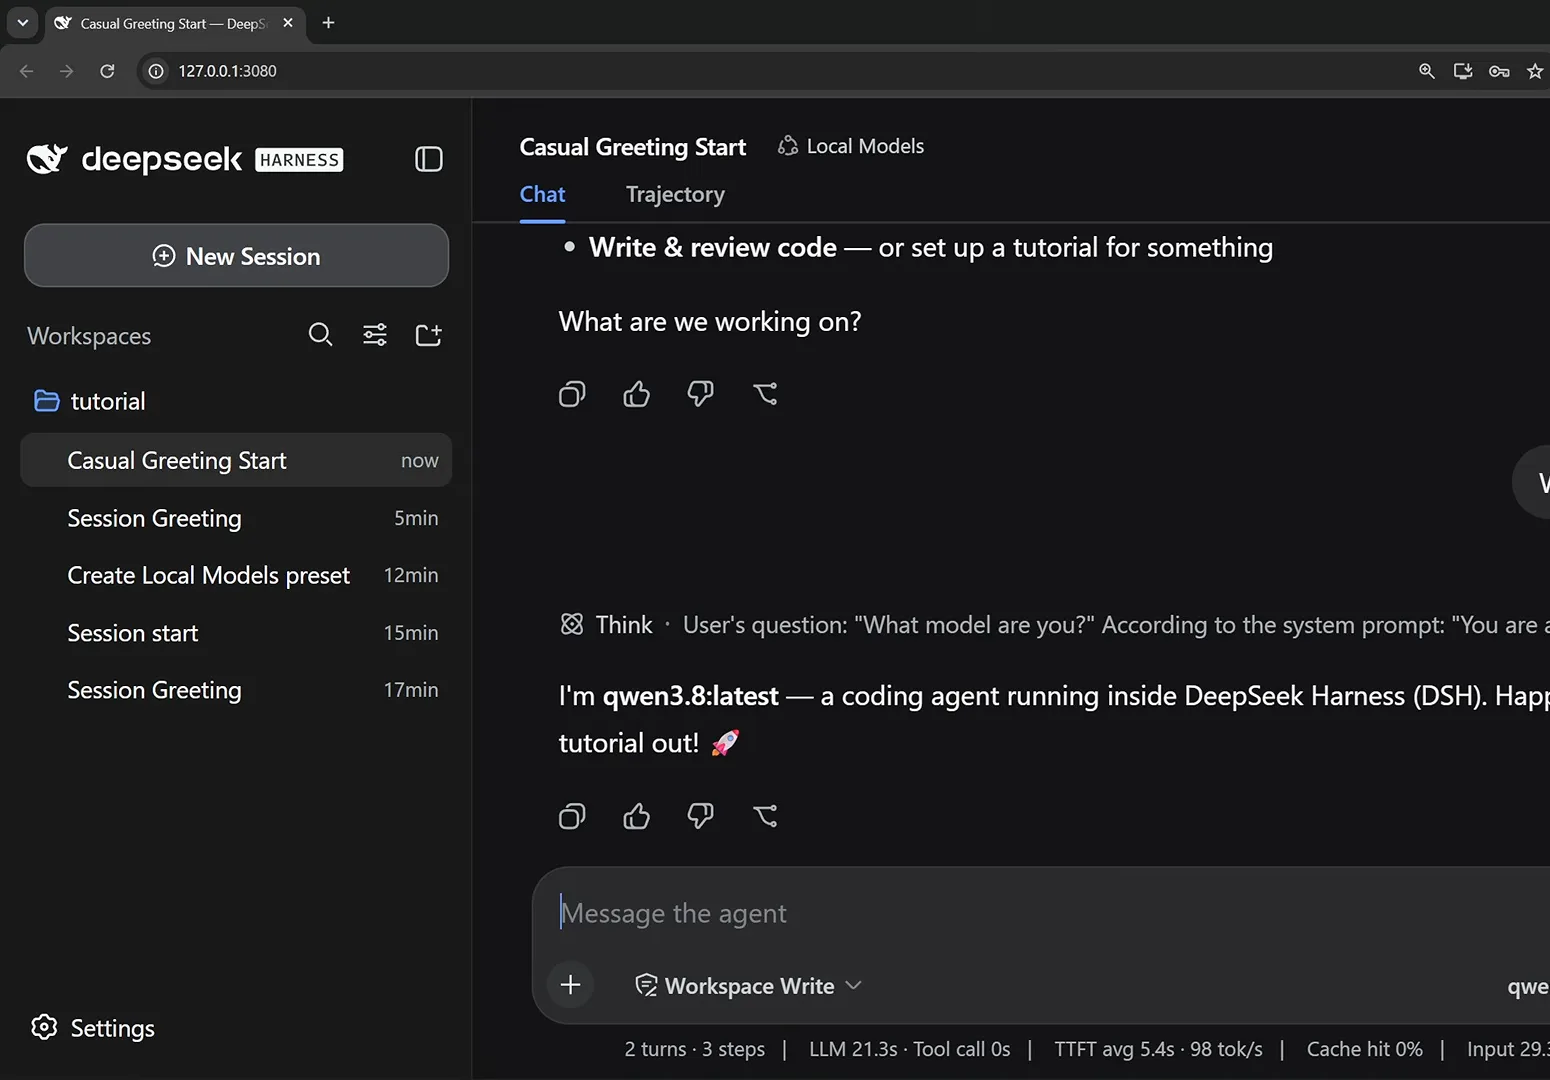Screen dimensions: 1550x1080
Task: Open the password key icon in address bar
Action: (1499, 71)
